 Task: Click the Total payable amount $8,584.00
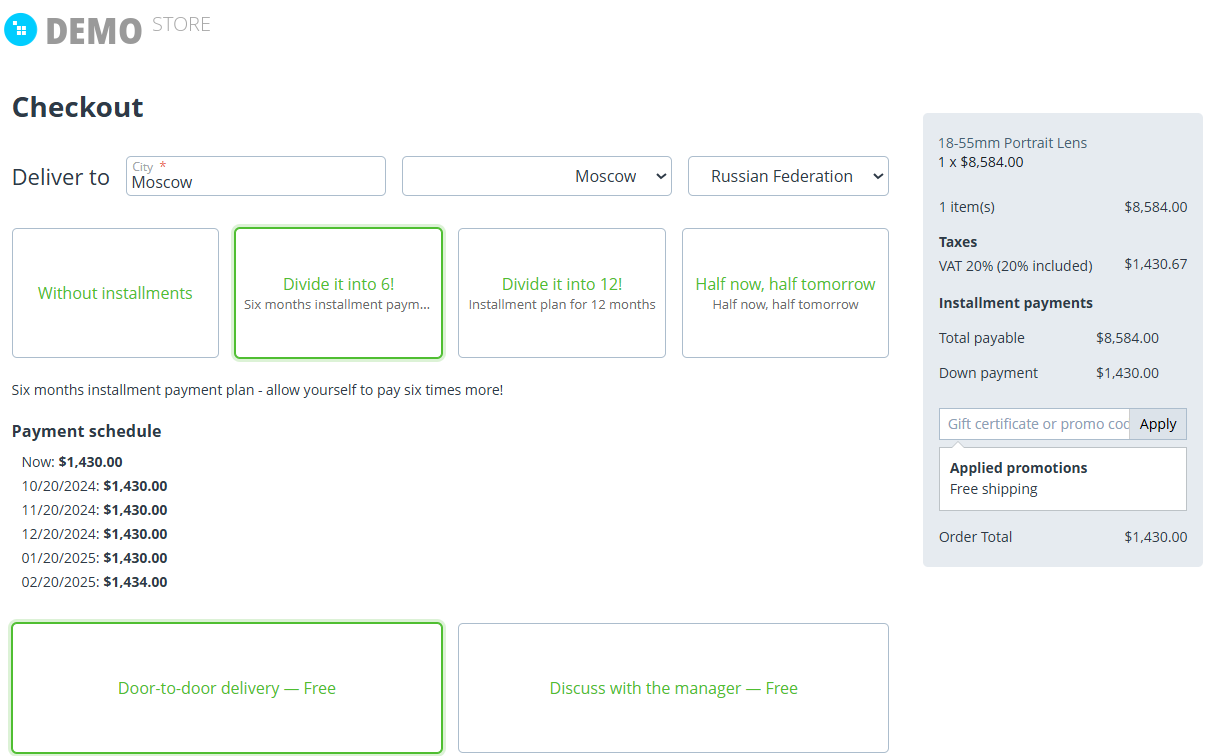tap(1127, 338)
